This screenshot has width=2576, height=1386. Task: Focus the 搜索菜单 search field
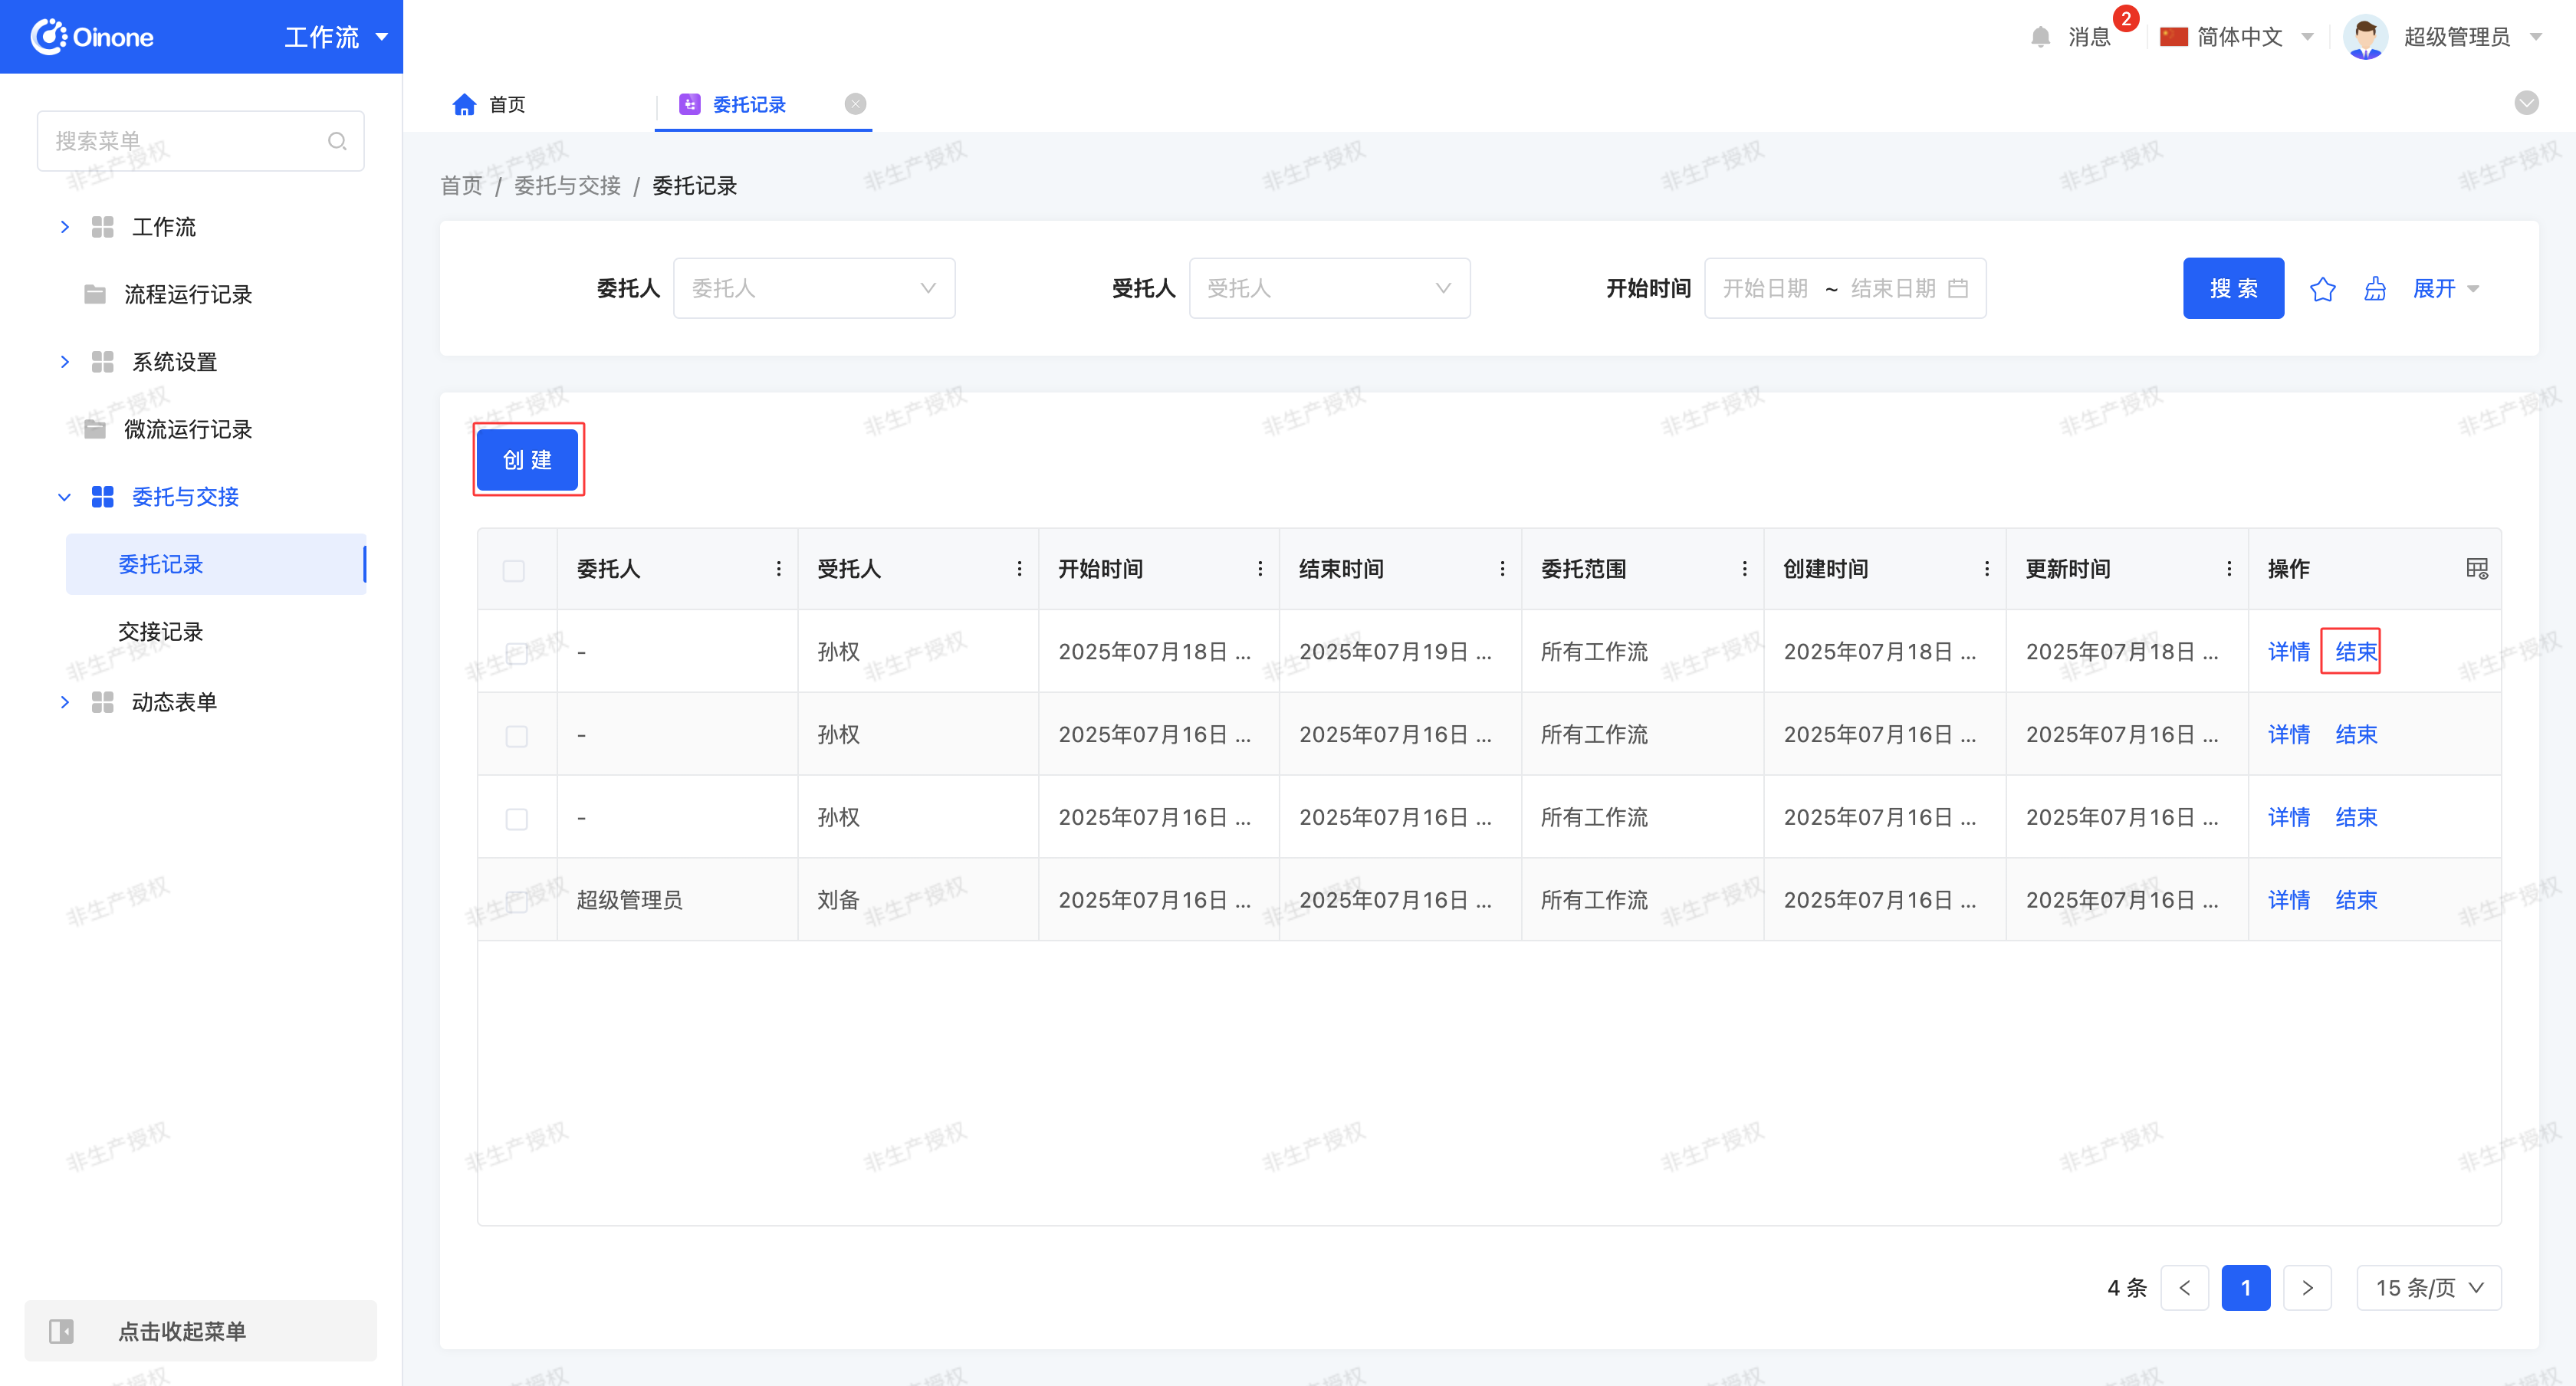pos(200,141)
